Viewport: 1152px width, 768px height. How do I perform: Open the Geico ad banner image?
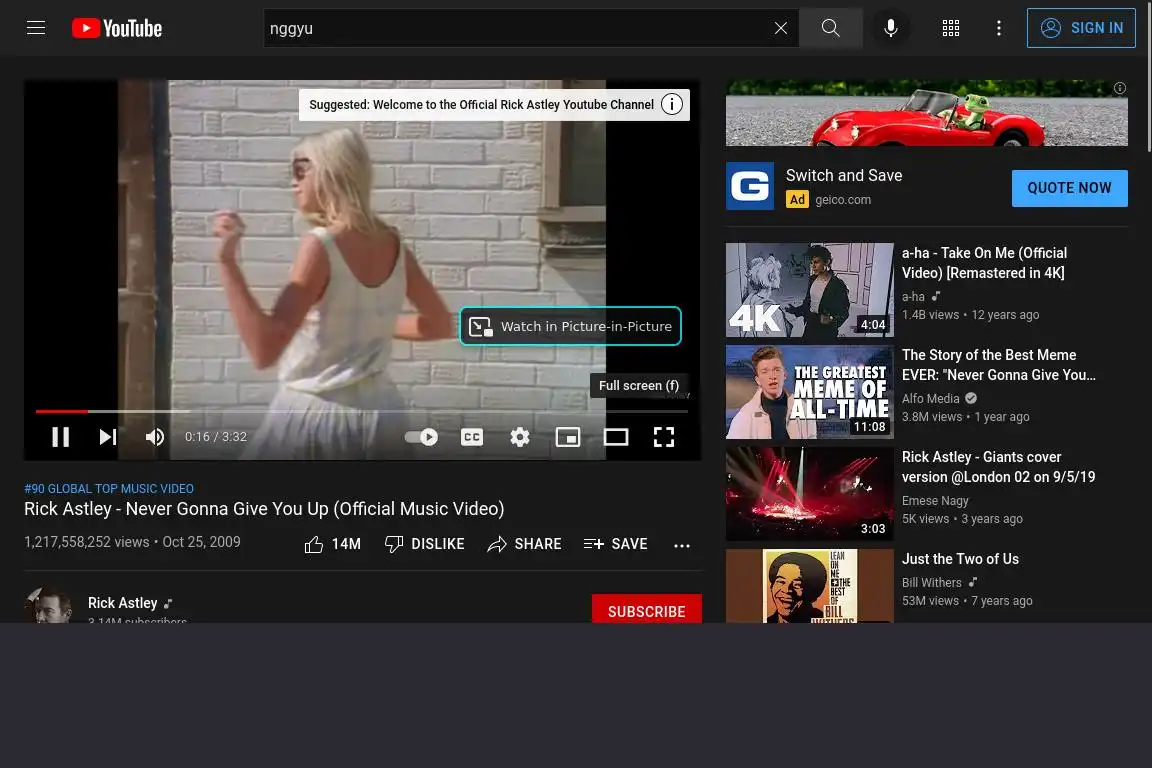click(926, 113)
